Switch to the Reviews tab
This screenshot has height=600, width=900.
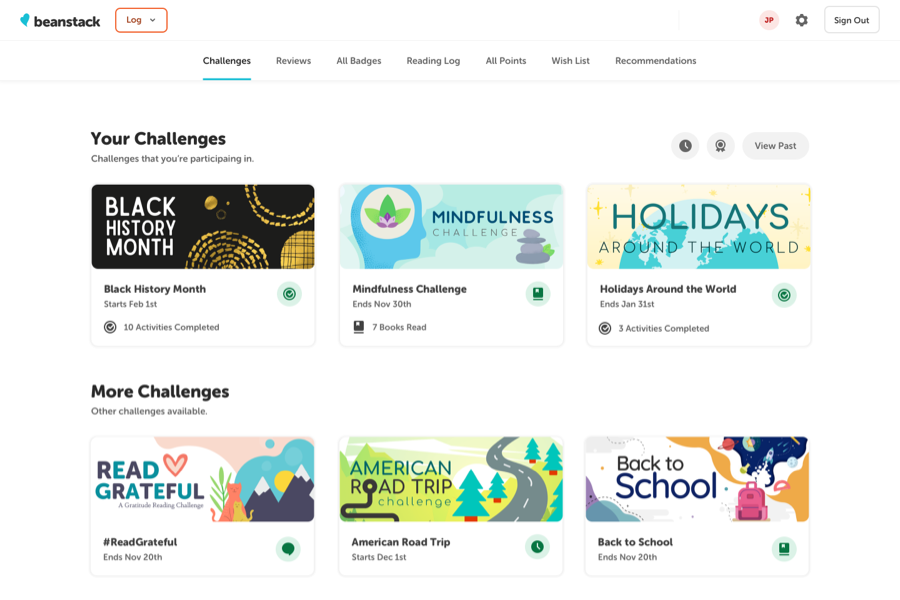(x=293, y=61)
